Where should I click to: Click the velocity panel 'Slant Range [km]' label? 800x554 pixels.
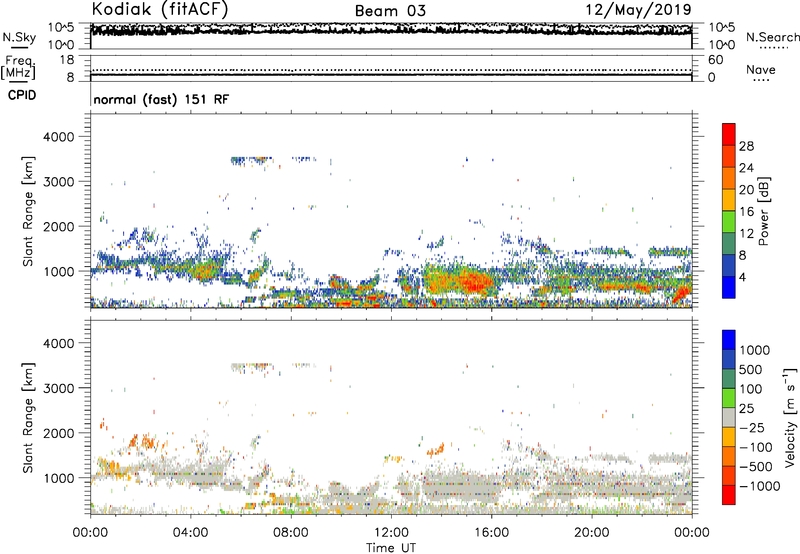[28, 418]
